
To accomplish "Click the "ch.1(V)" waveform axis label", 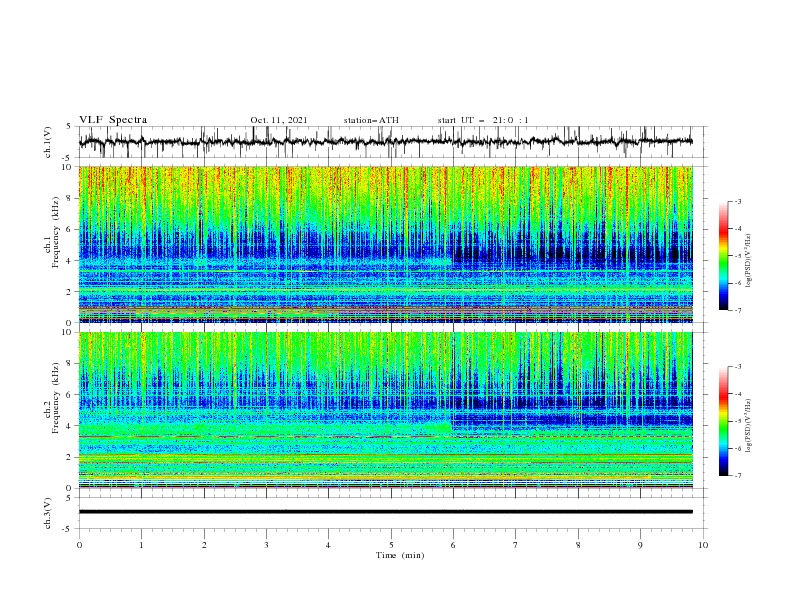I will pyautogui.click(x=48, y=142).
